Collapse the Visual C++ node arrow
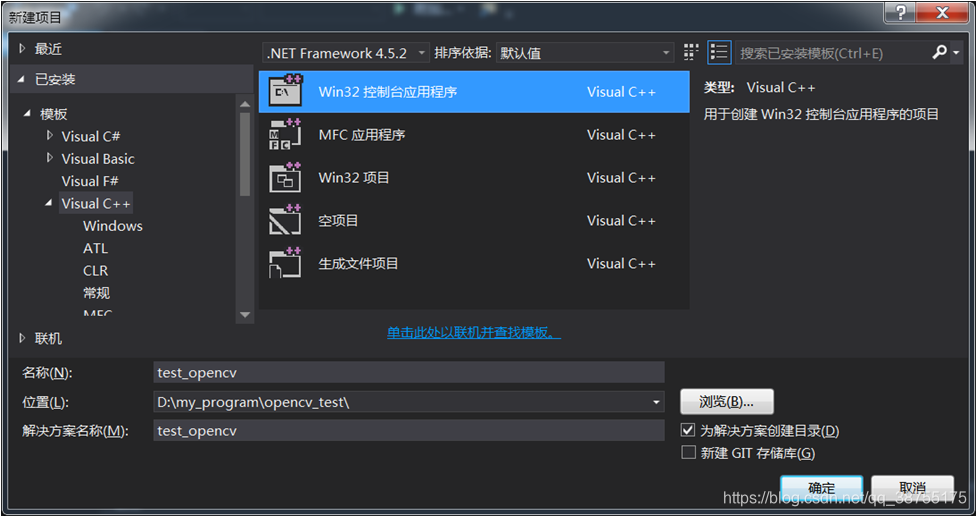Image resolution: width=977 pixels, height=517 pixels. (x=49, y=203)
